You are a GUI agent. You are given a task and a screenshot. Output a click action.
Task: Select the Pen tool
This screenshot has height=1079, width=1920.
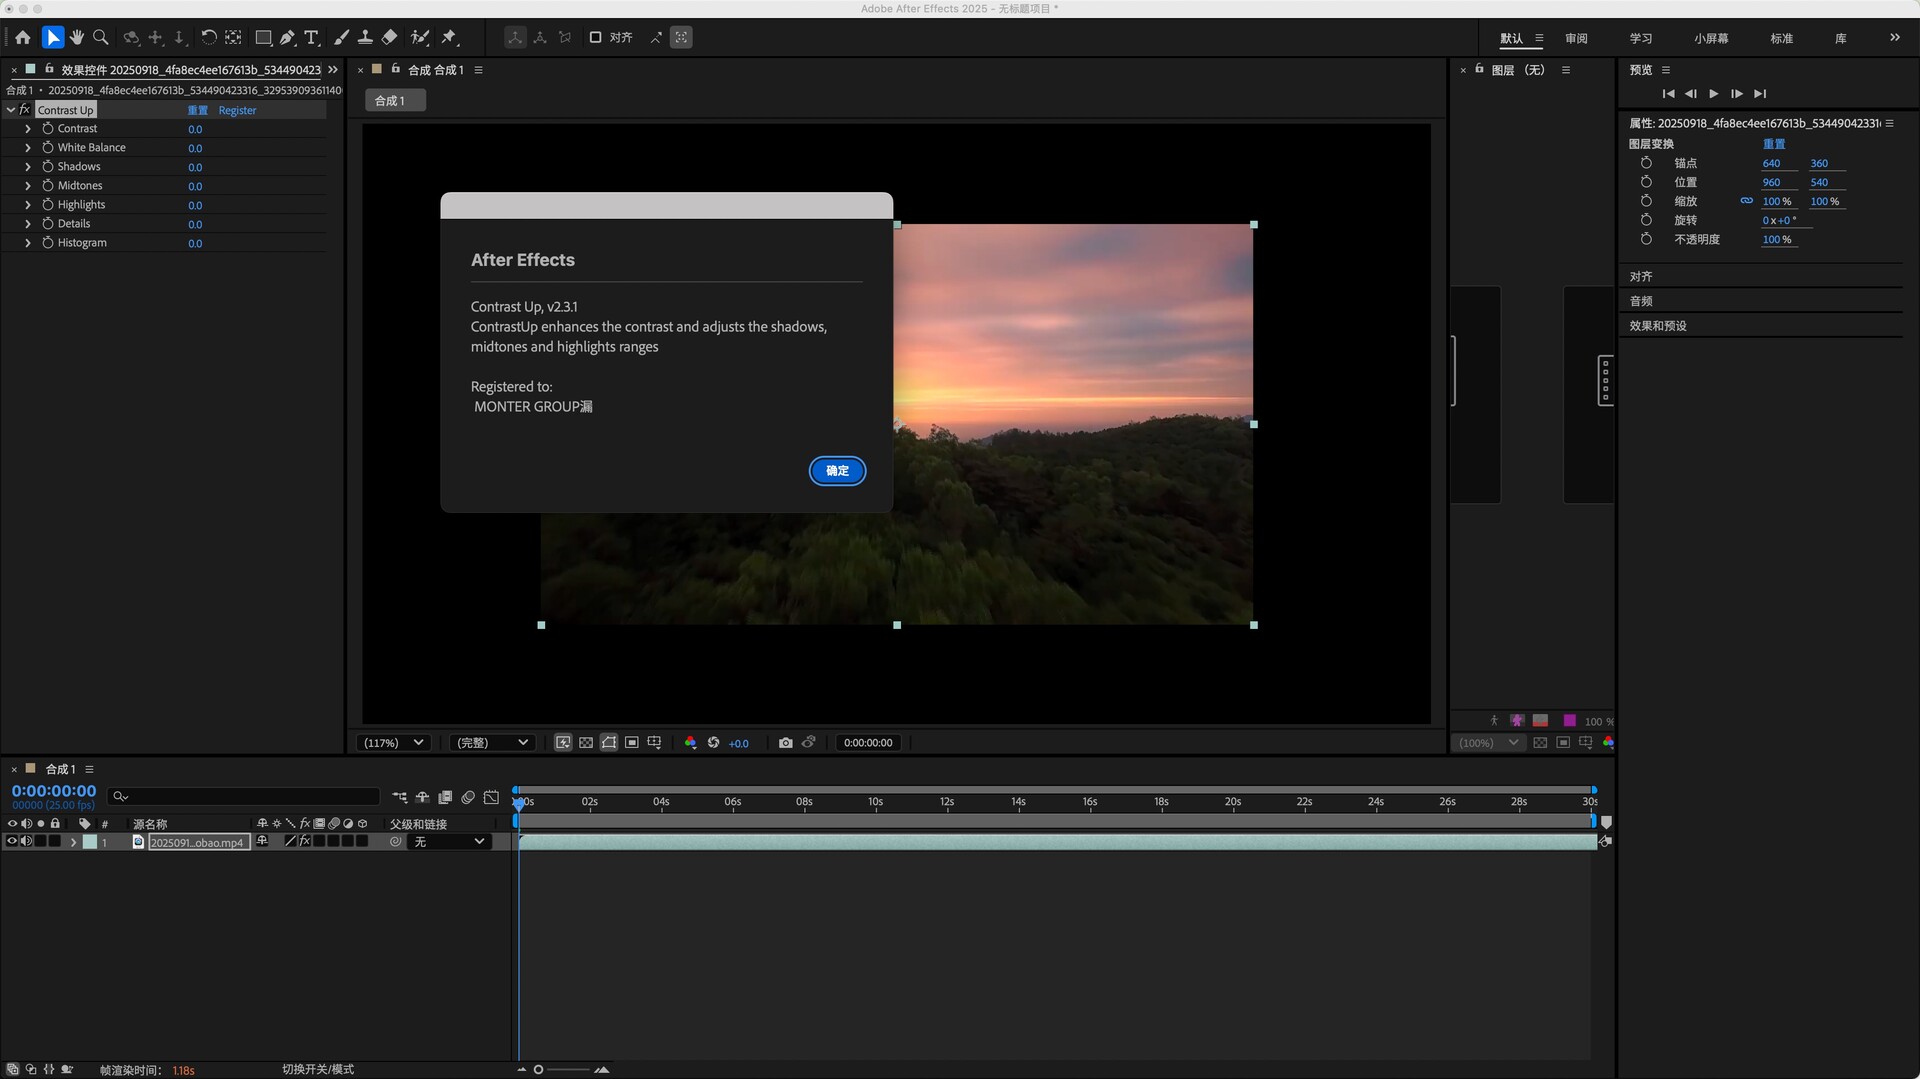pyautogui.click(x=287, y=37)
